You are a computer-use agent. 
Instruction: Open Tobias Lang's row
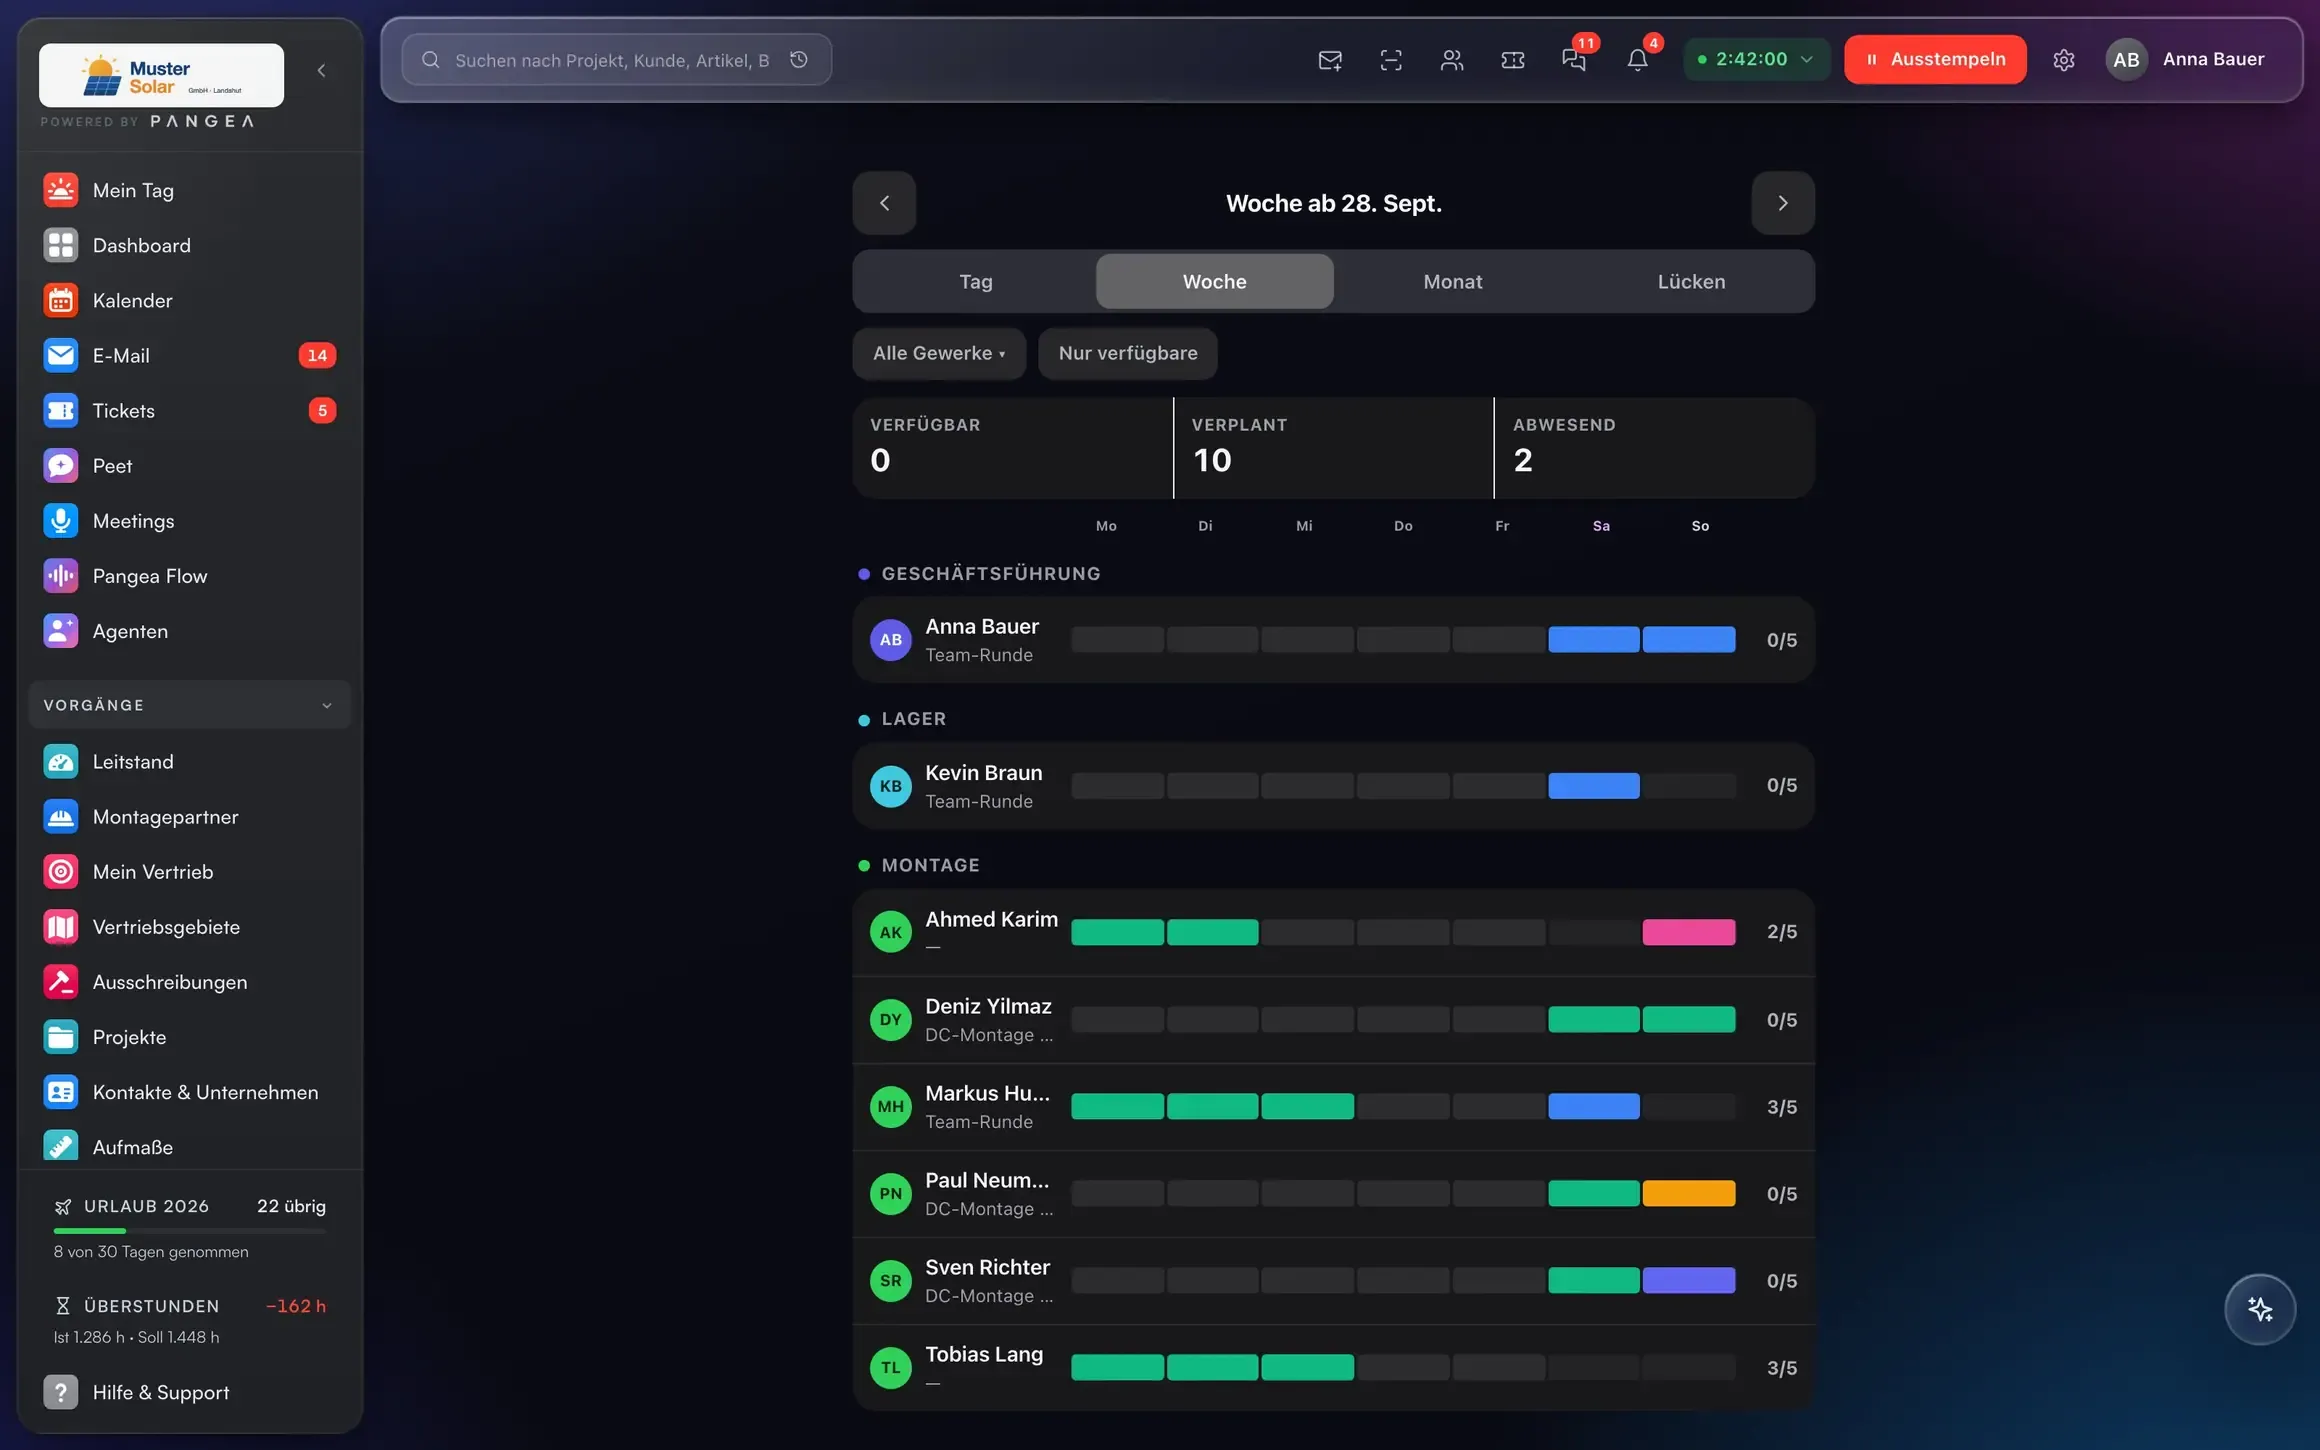pos(1333,1367)
